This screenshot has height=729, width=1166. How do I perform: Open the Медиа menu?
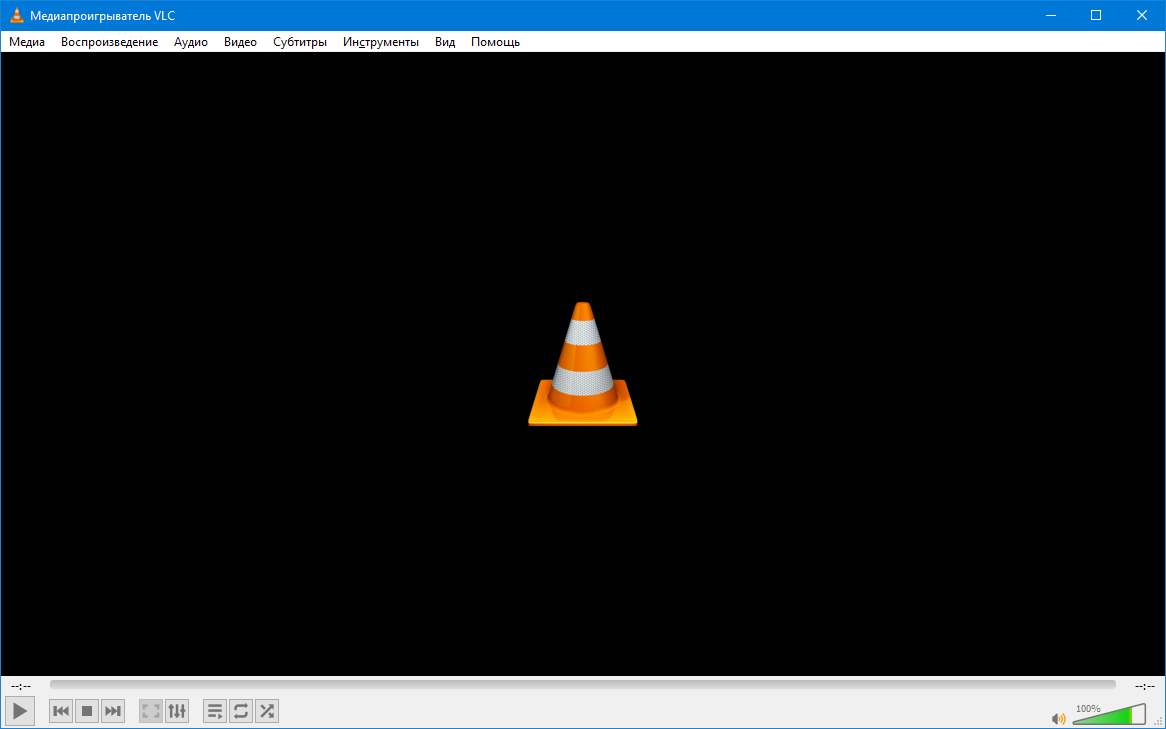[x=27, y=42]
